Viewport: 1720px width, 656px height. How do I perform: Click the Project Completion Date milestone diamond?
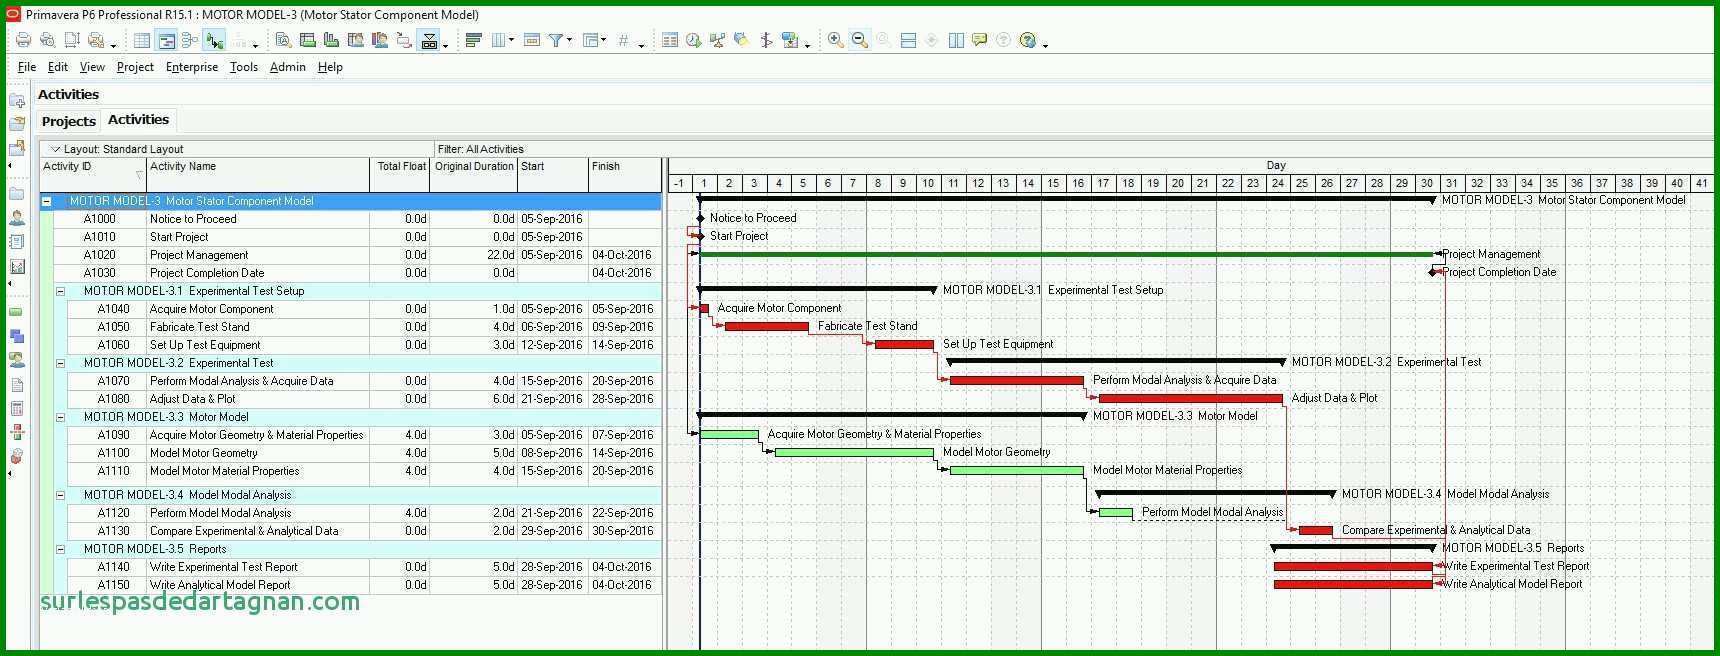click(x=1433, y=272)
